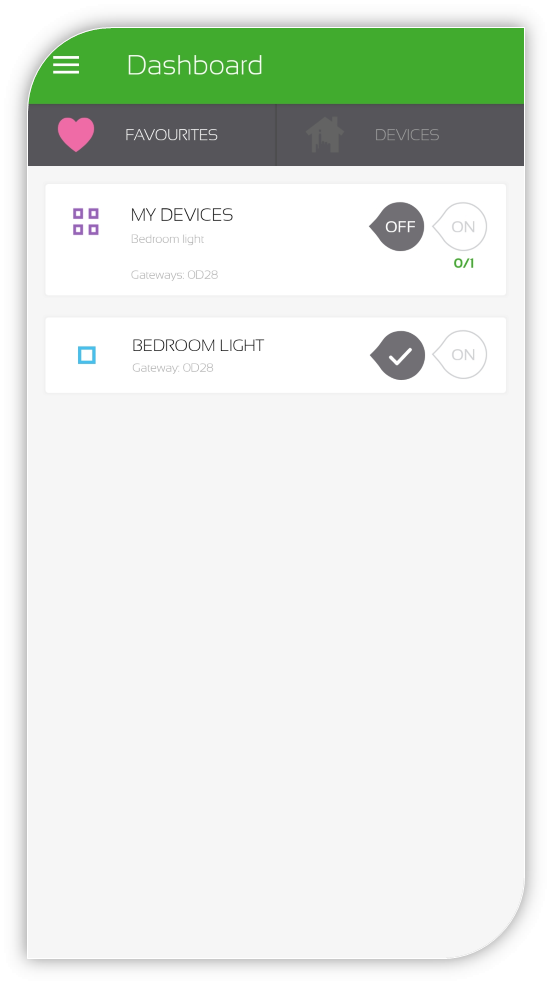The height and width of the screenshot is (986, 552).
Task: Click the checkmark bubble for Bedroom Light
Action: 398,355
